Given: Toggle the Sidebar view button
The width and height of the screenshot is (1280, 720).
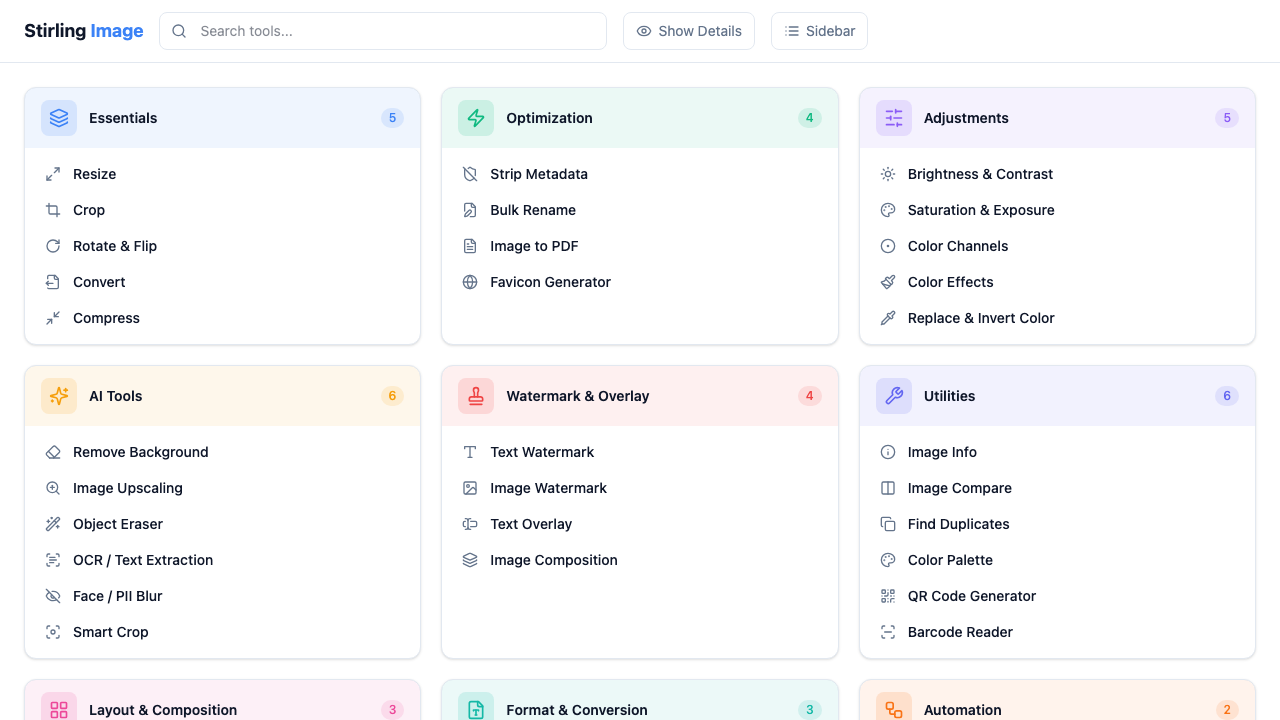Looking at the screenshot, I should tap(819, 31).
